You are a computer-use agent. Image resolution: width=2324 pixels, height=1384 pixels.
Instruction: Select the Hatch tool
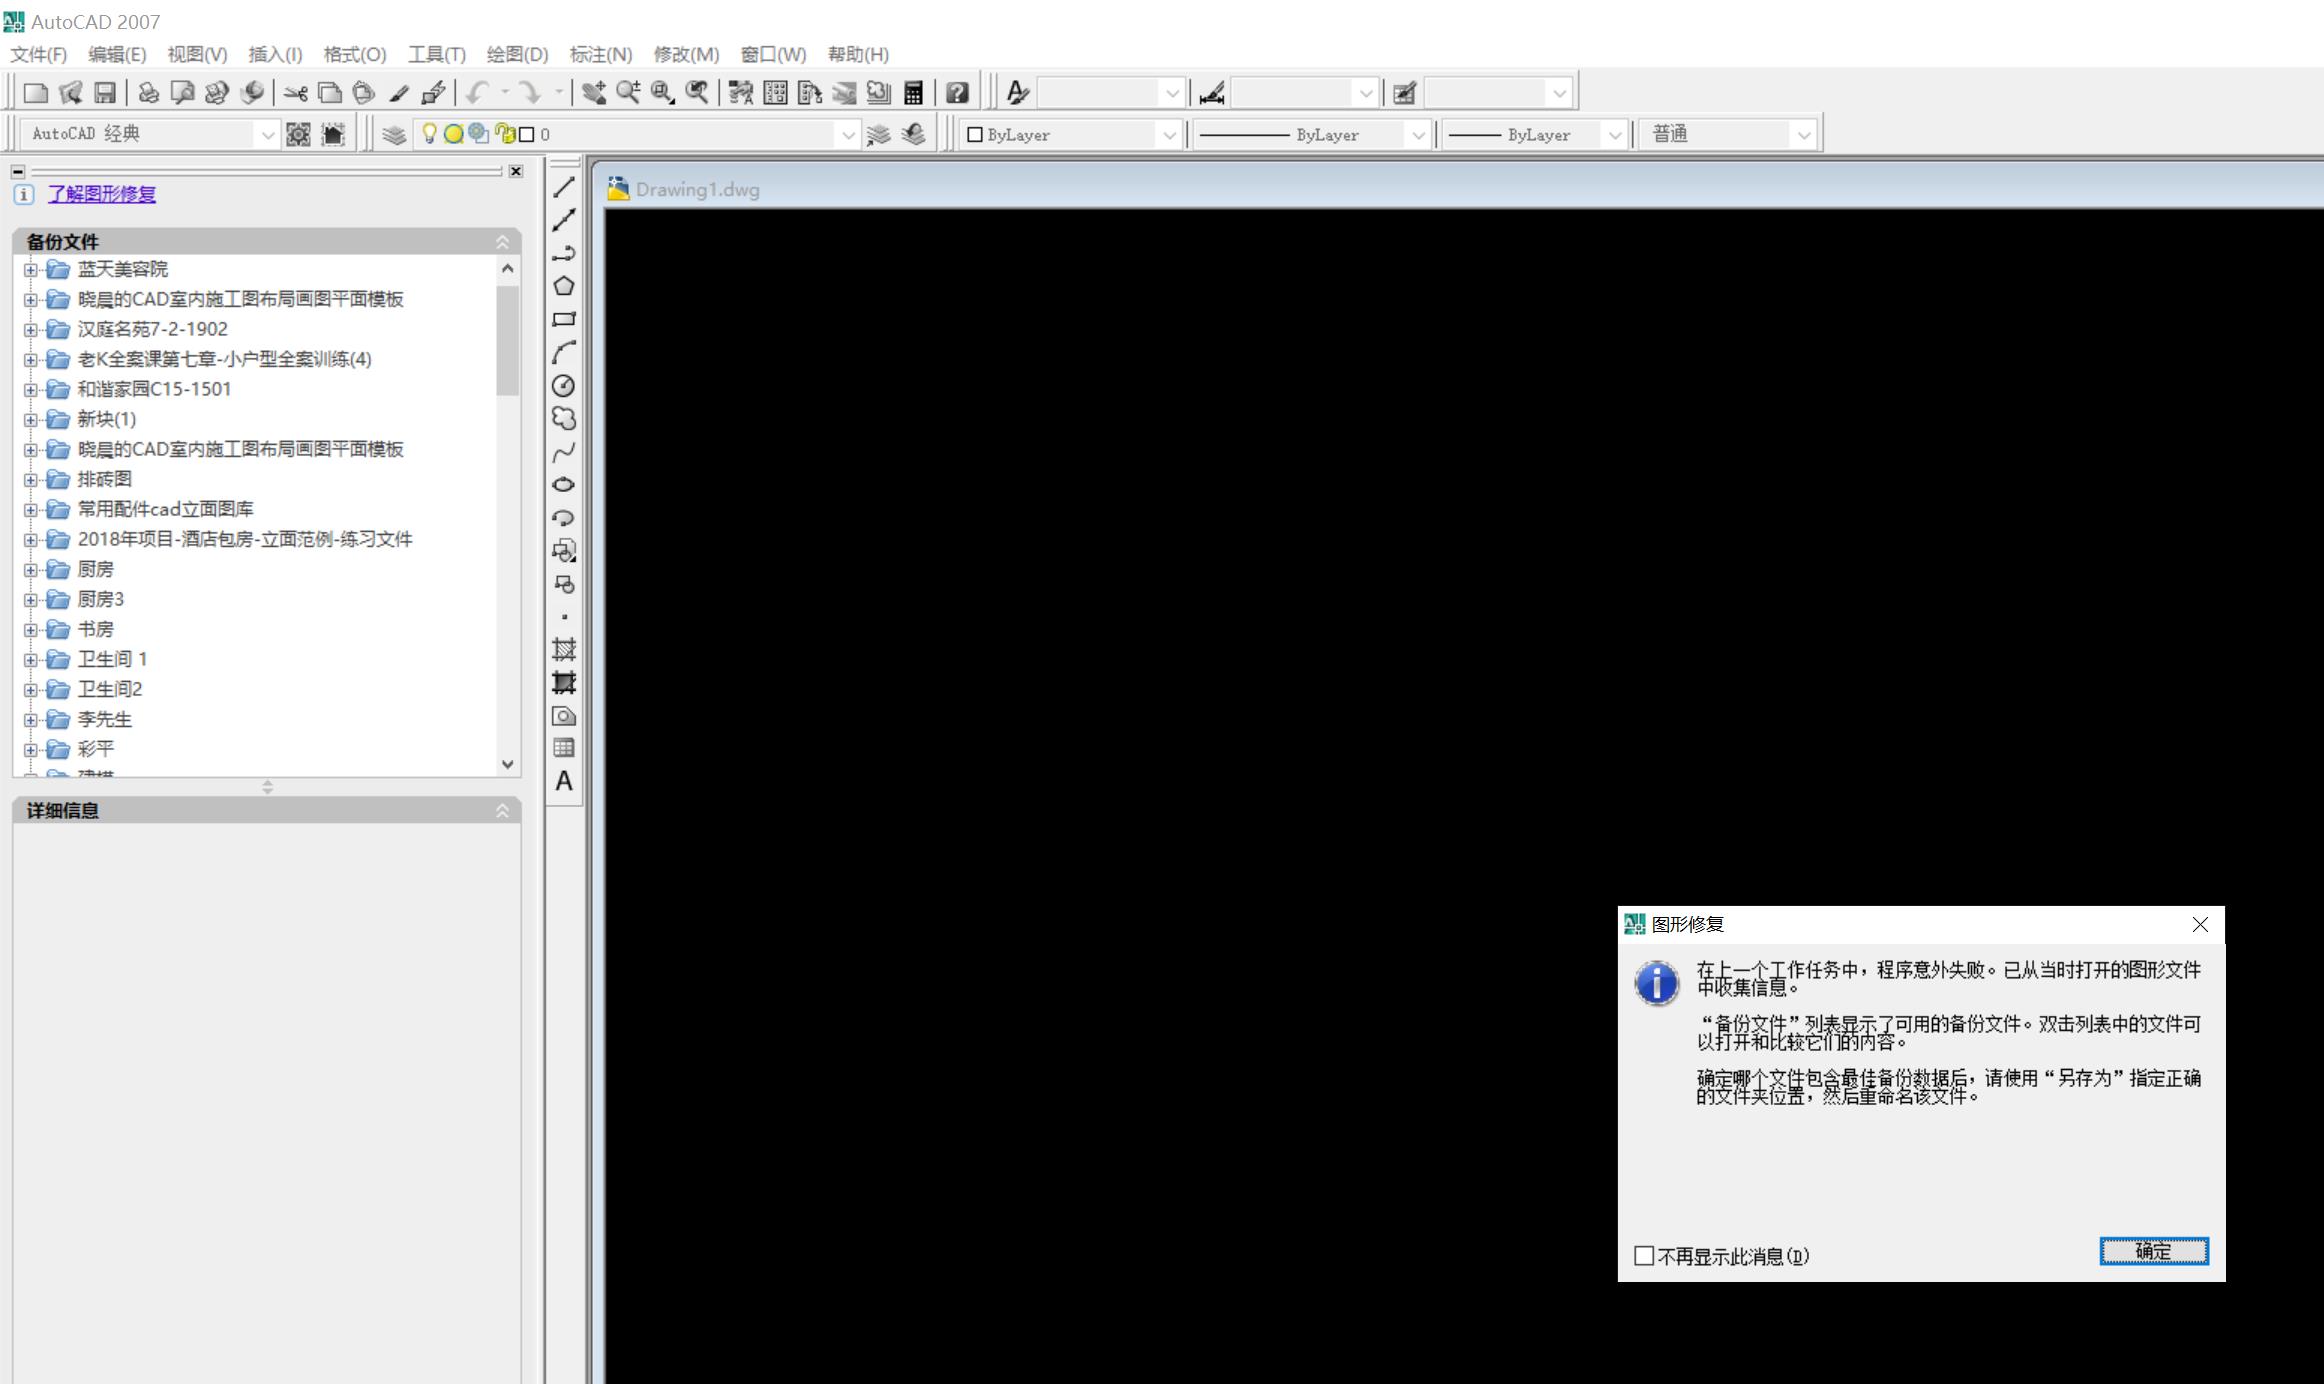(x=564, y=650)
